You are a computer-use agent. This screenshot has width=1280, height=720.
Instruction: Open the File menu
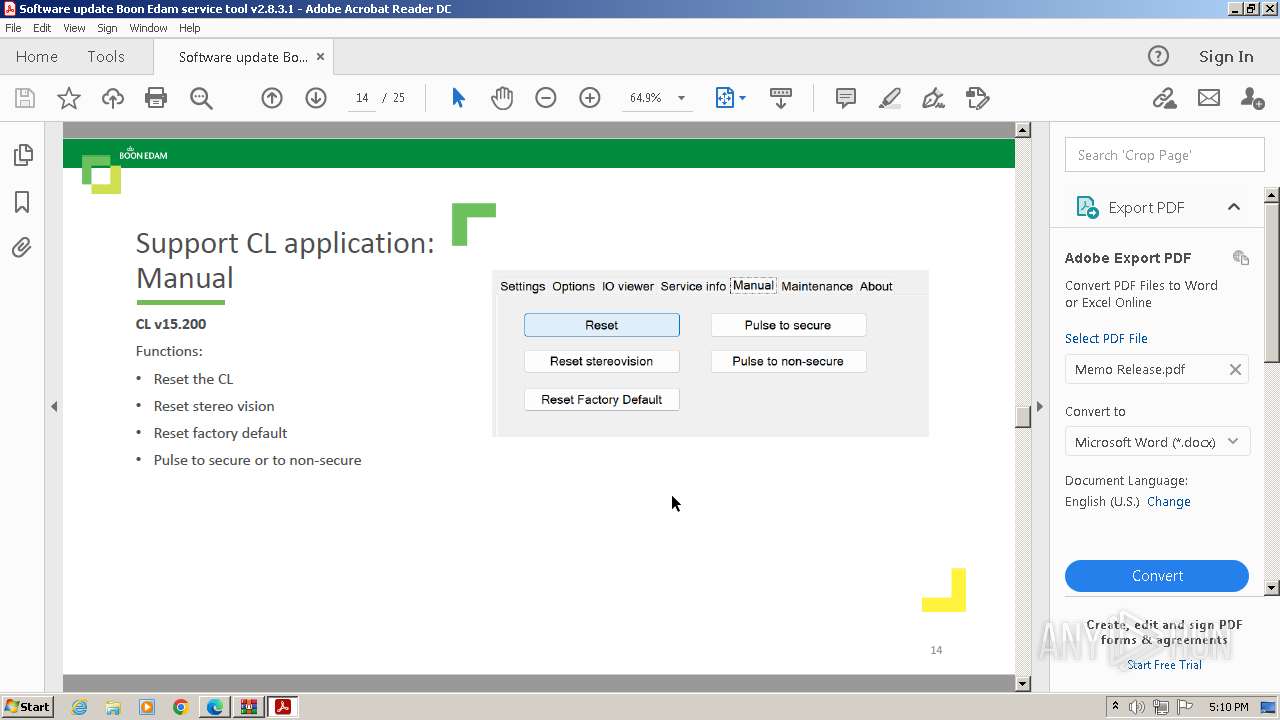[x=13, y=28]
